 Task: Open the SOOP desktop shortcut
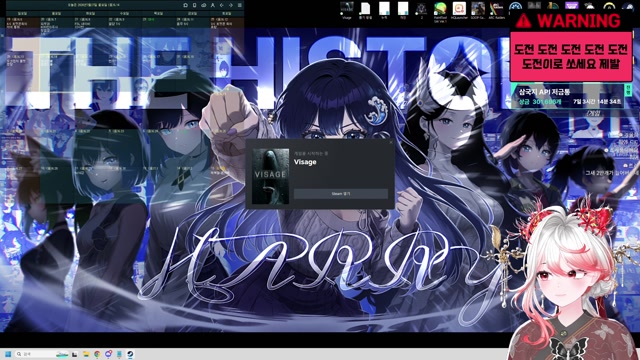coord(478,10)
